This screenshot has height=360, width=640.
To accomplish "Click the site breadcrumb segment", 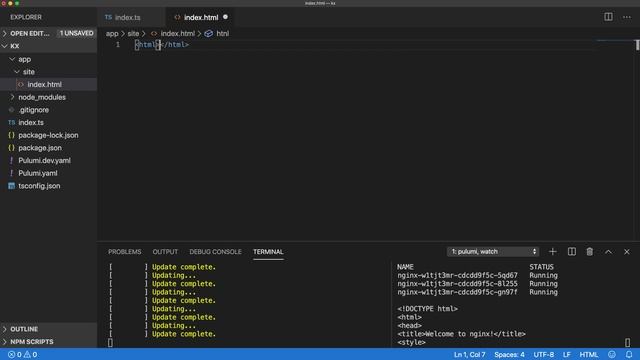I will 133,33.
